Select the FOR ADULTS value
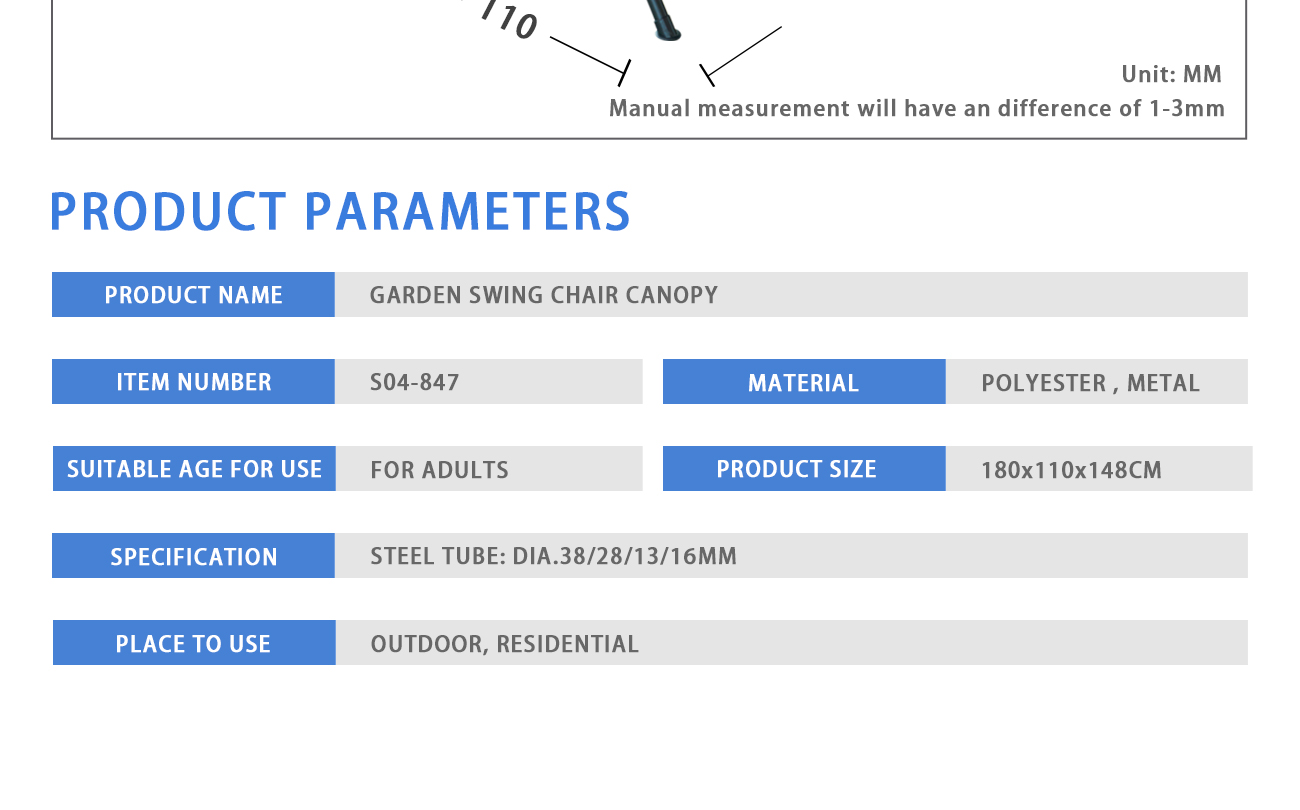1300x810 pixels. tap(439, 470)
